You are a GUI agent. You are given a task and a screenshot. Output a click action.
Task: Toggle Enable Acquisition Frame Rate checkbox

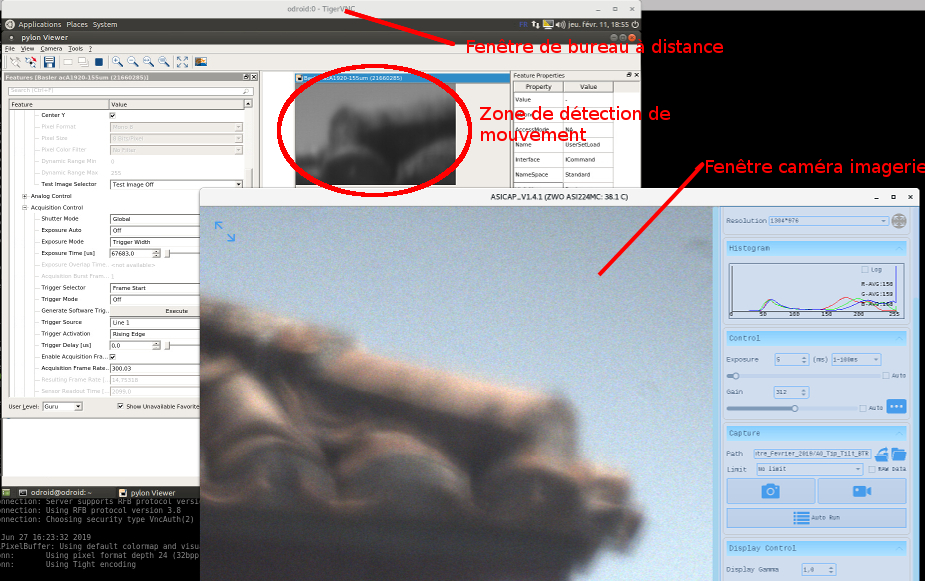113,357
